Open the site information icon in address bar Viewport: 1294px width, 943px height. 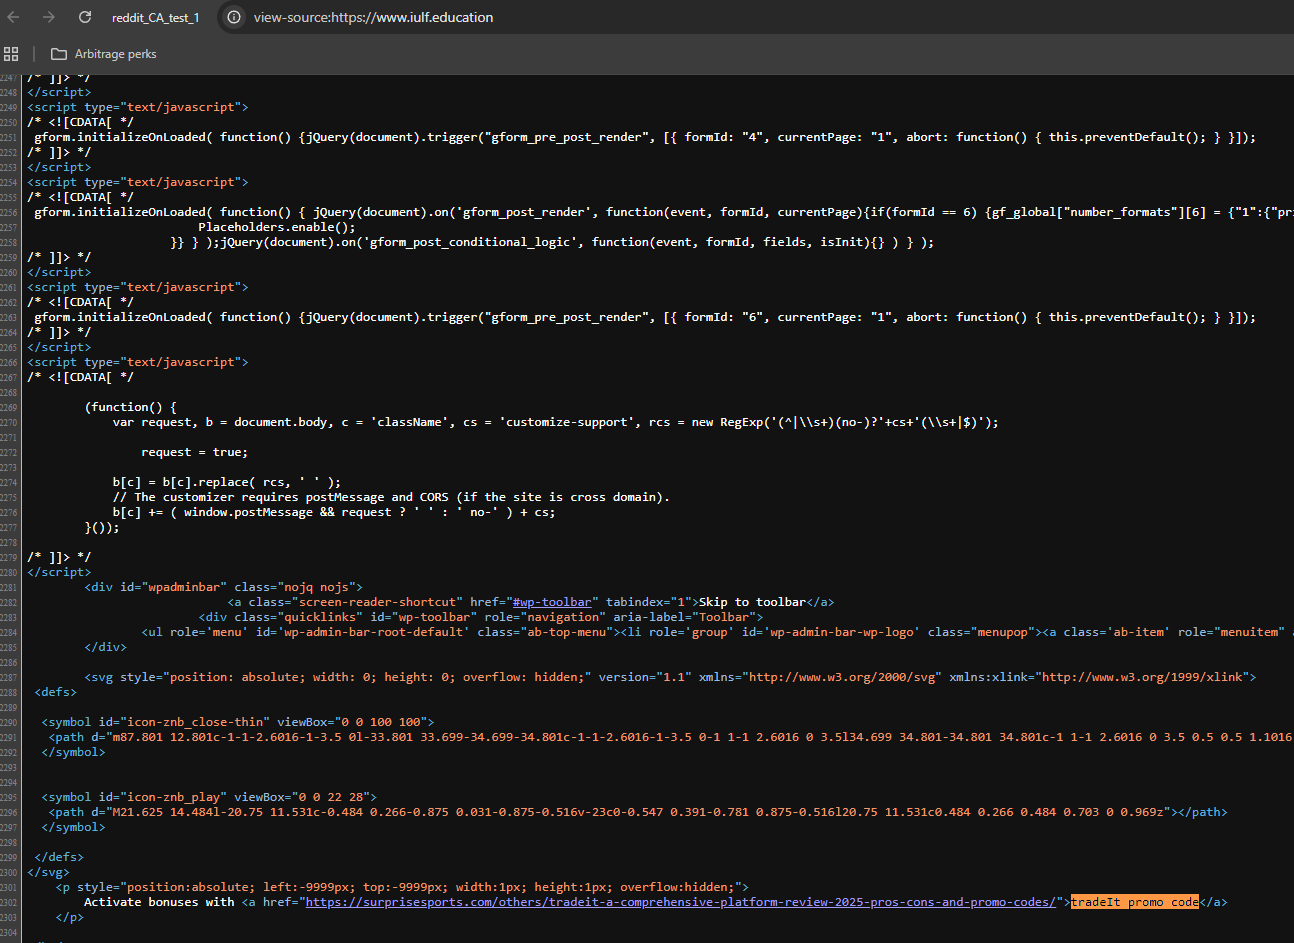233,17
